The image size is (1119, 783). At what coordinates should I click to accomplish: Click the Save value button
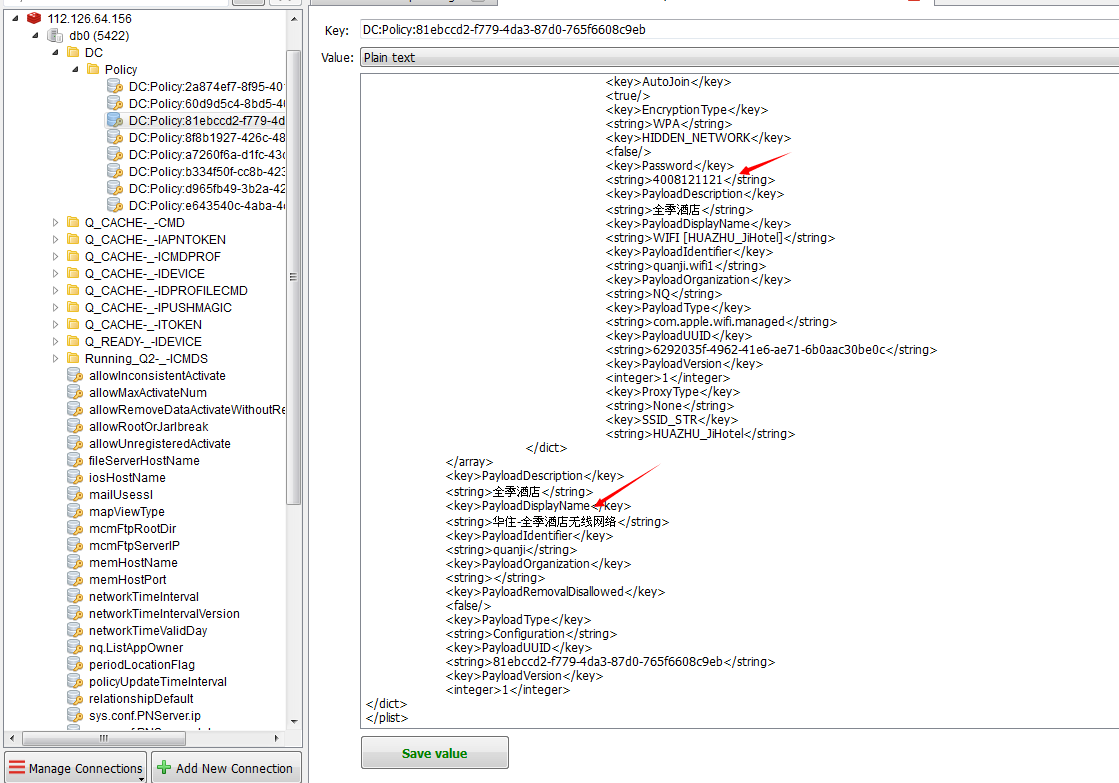click(435, 753)
